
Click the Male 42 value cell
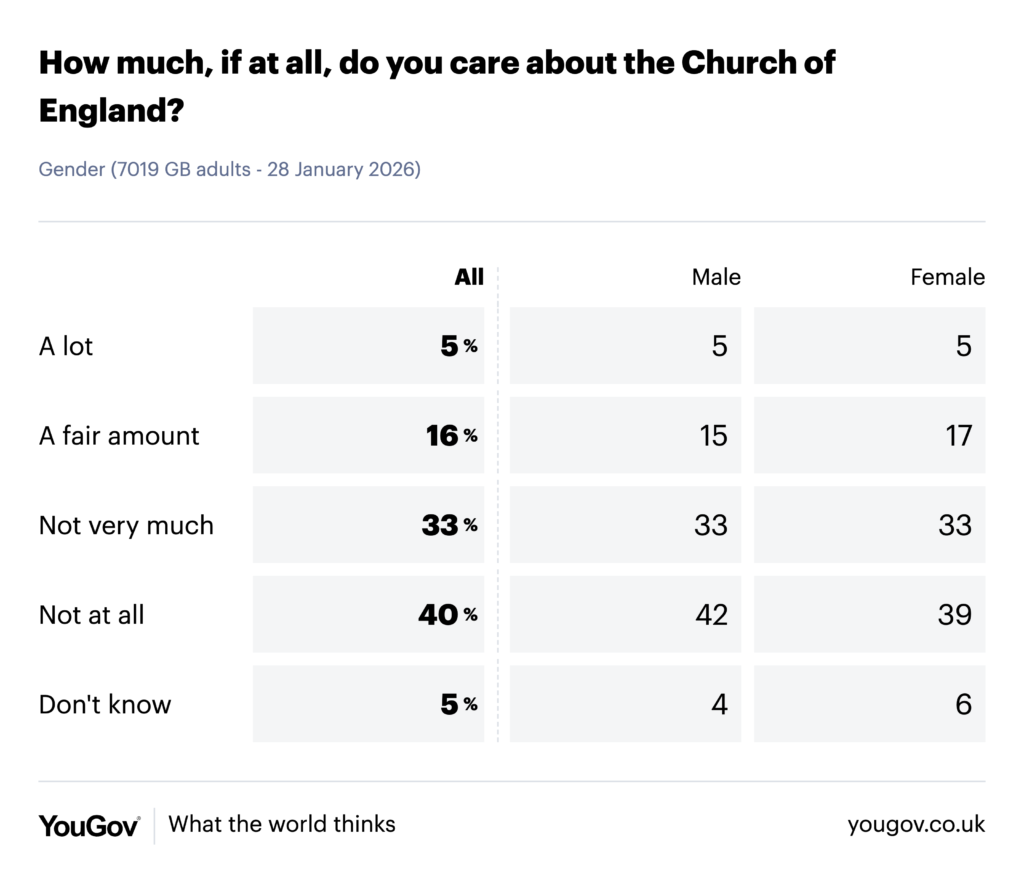tap(625, 615)
